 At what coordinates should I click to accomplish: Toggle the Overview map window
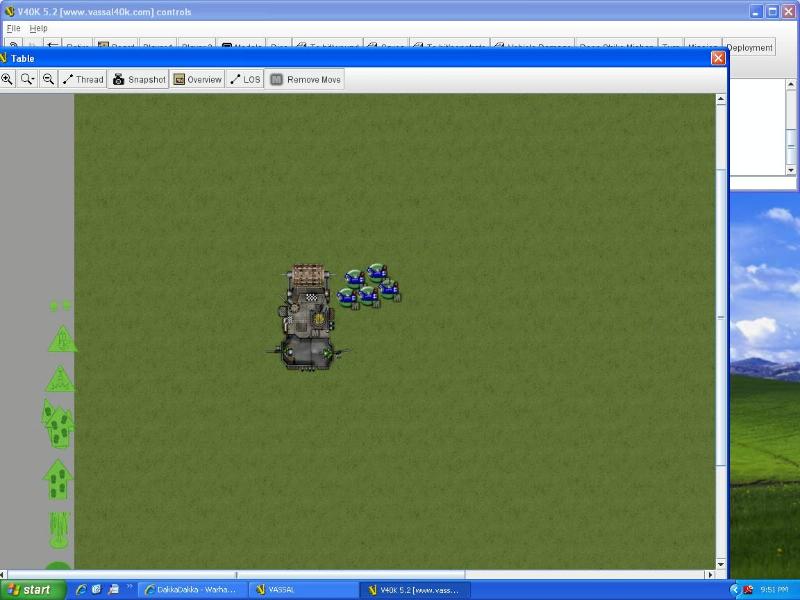pos(197,79)
